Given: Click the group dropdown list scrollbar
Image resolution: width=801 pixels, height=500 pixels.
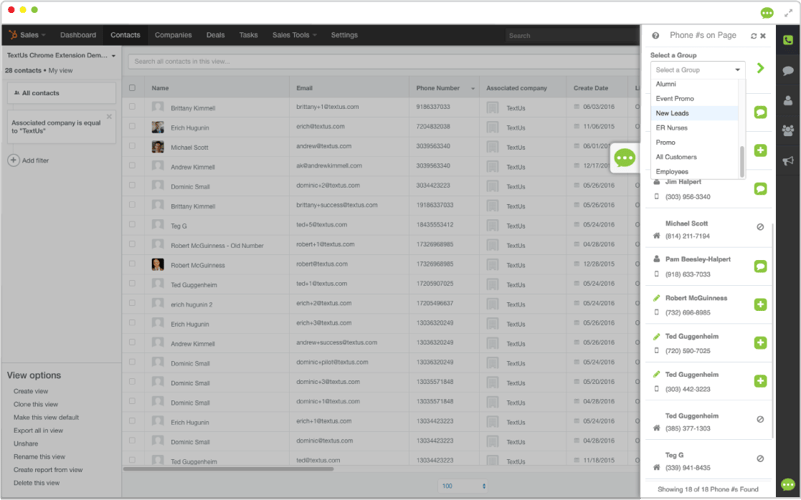Looking at the screenshot, I should [x=742, y=162].
